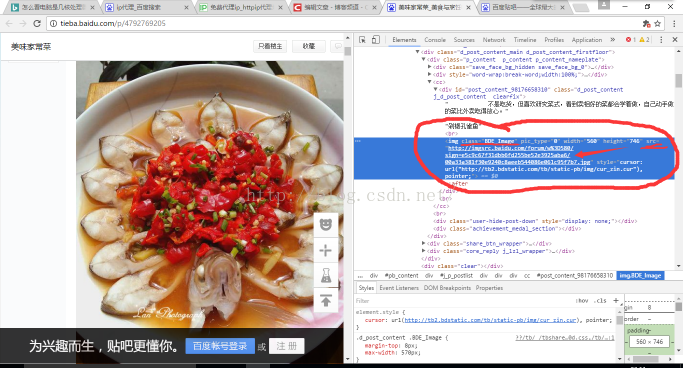Collapse the post_content_98176658310 div node
The height and width of the screenshot is (368, 683).
[435, 89]
